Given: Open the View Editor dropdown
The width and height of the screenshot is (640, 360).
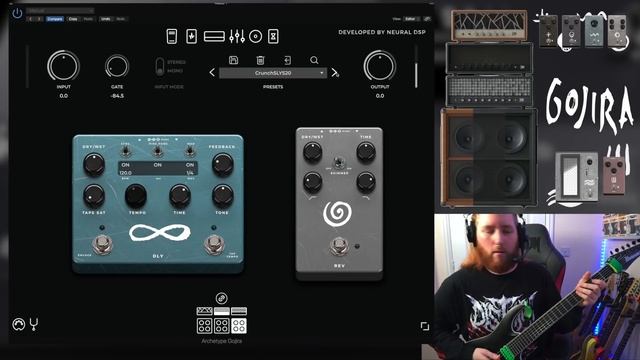Looking at the screenshot, I should tap(411, 19).
